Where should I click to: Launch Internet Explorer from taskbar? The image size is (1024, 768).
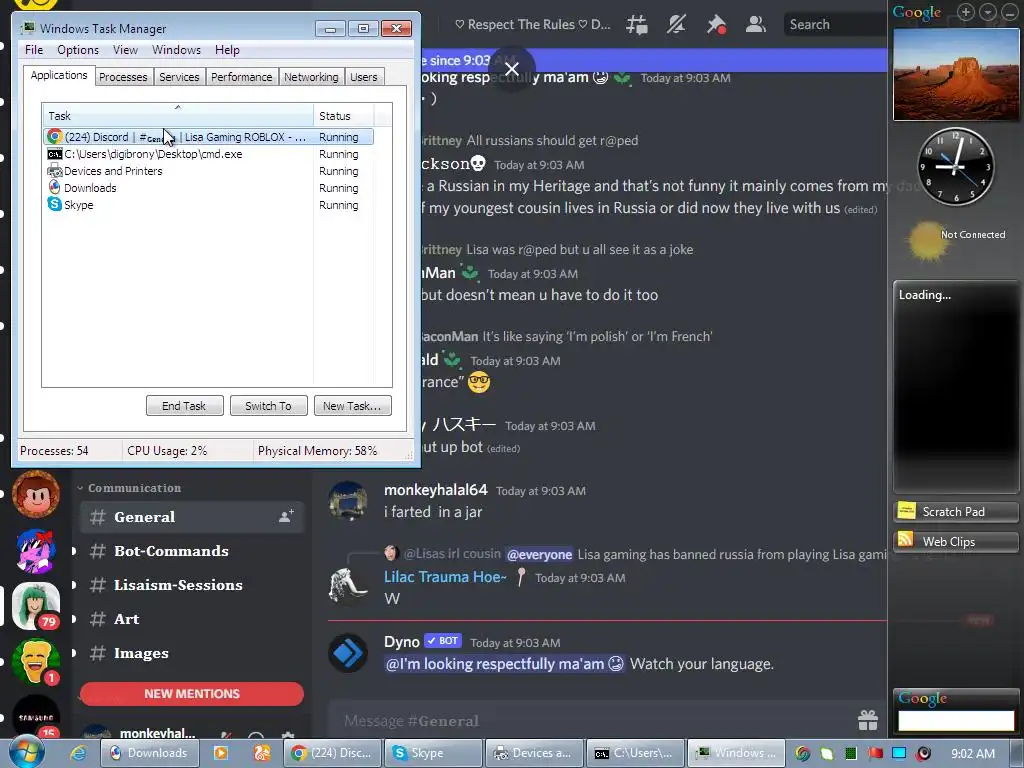click(78, 753)
